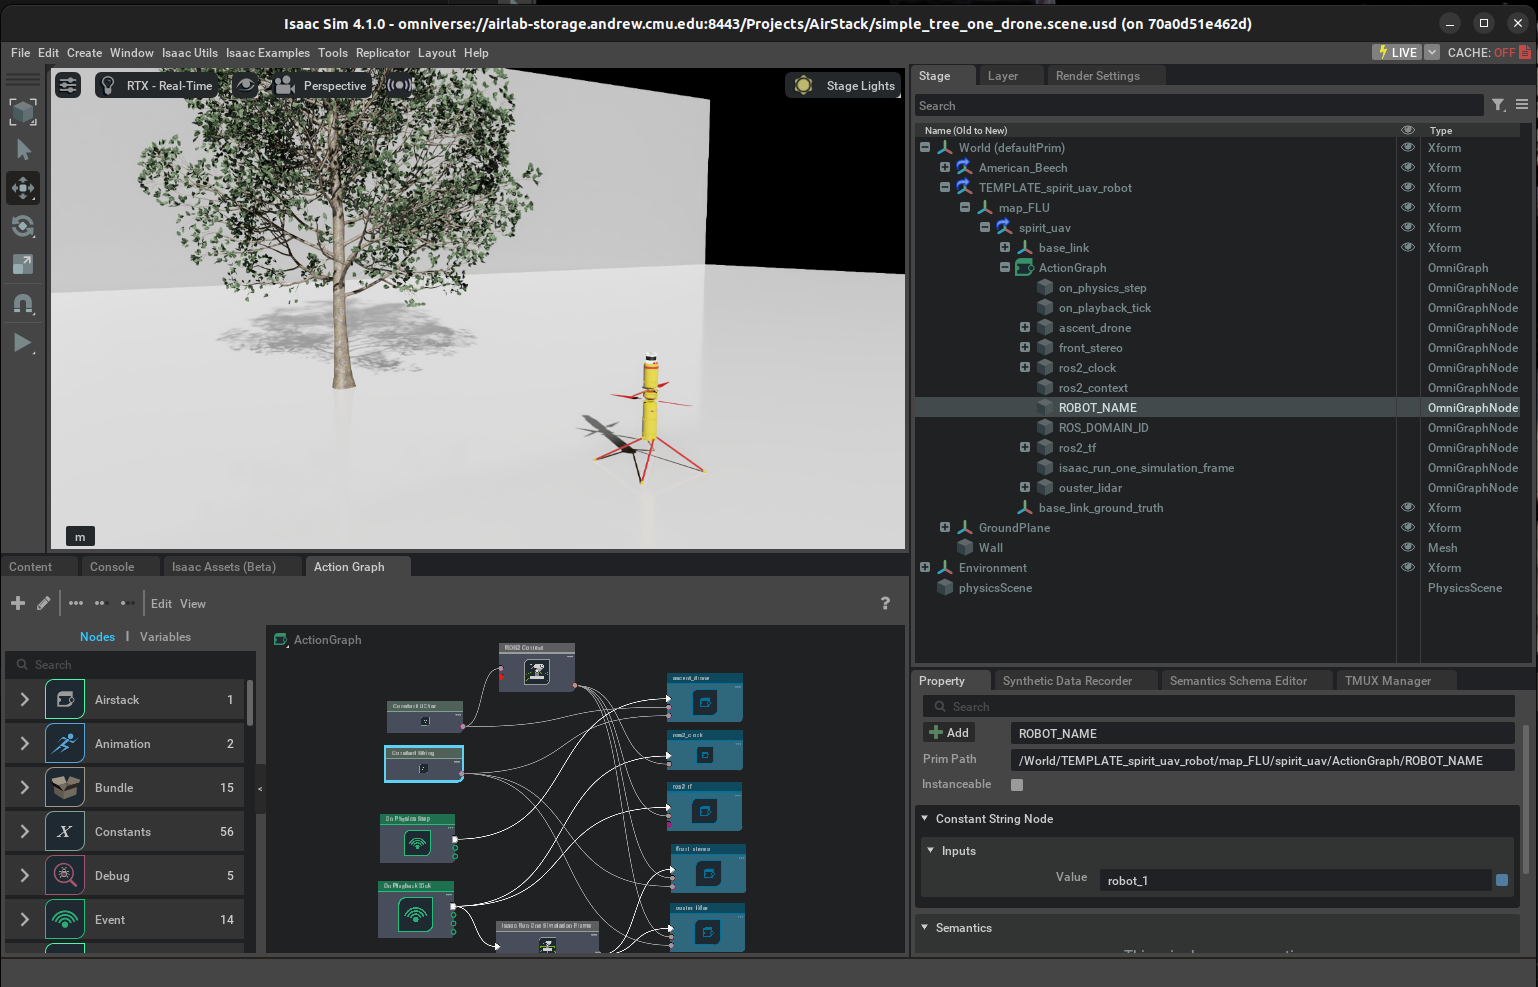Expand the Constants node category

(x=25, y=832)
